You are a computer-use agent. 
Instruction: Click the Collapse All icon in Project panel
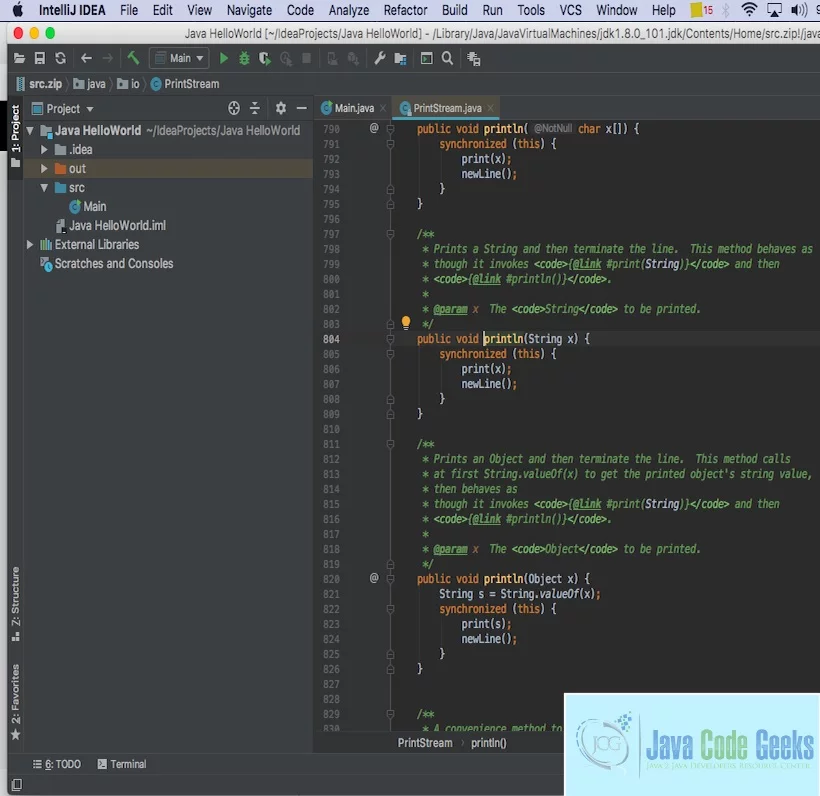coord(255,108)
